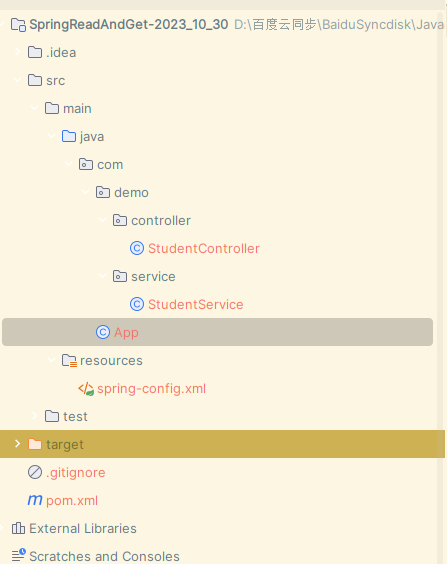Collapse the controller package
Image resolution: width=447 pixels, height=564 pixels.
[102, 220]
